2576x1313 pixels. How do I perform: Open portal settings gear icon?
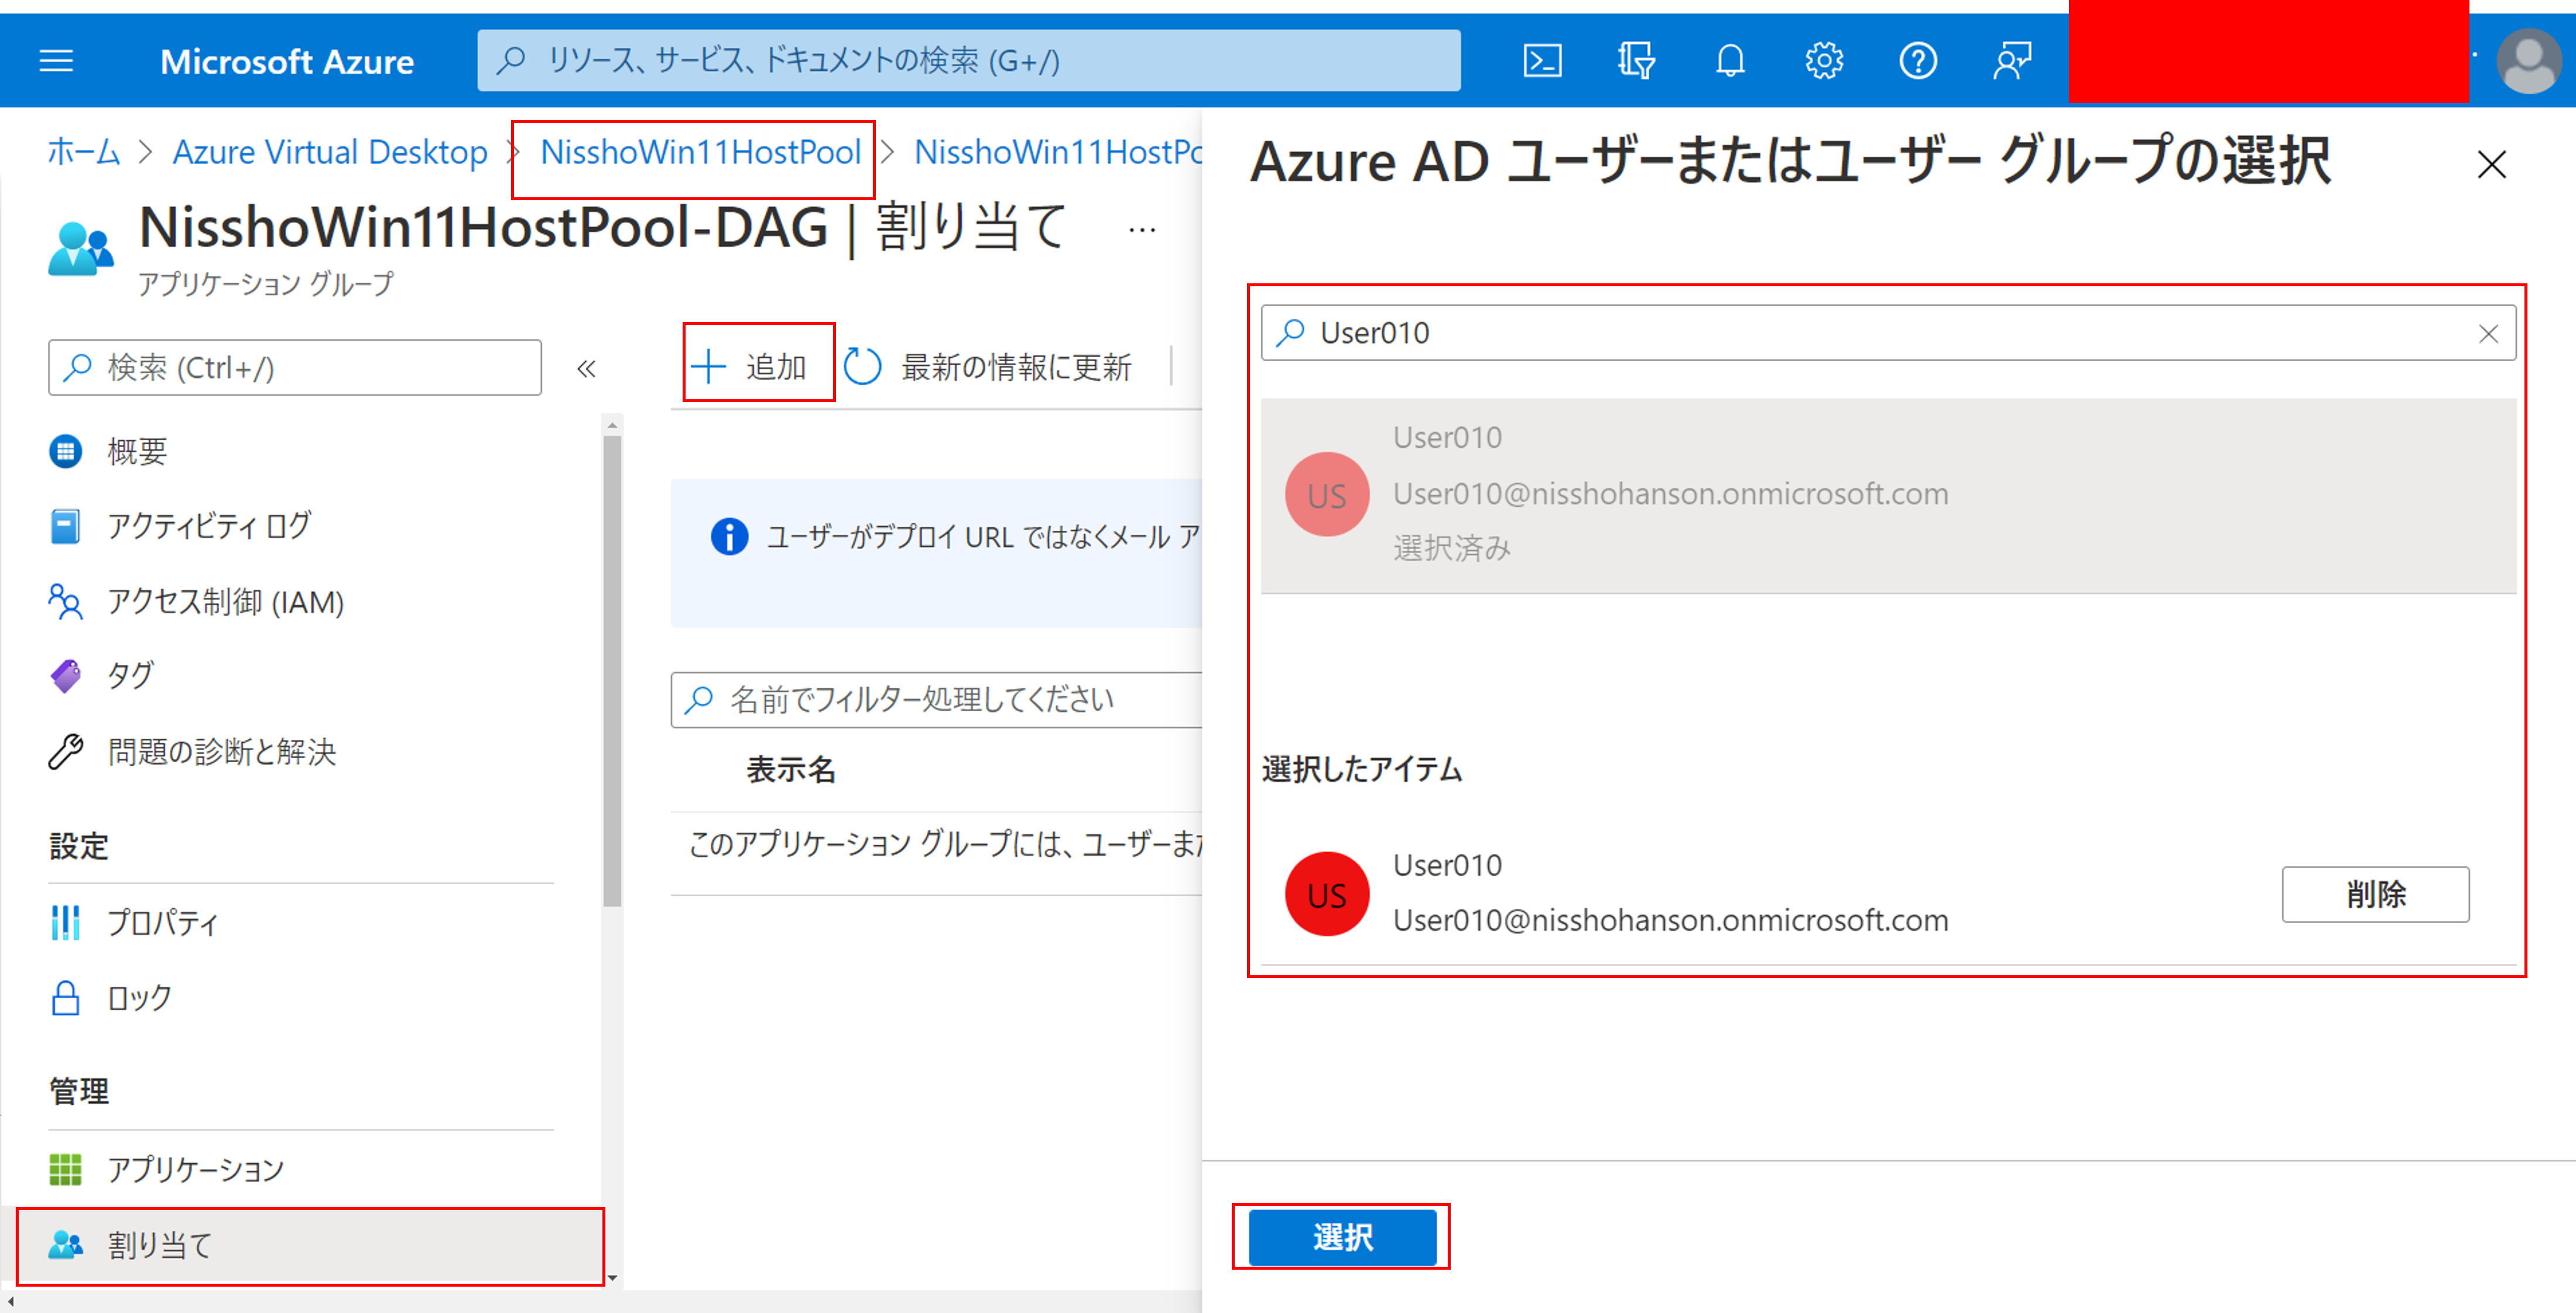coord(1824,61)
